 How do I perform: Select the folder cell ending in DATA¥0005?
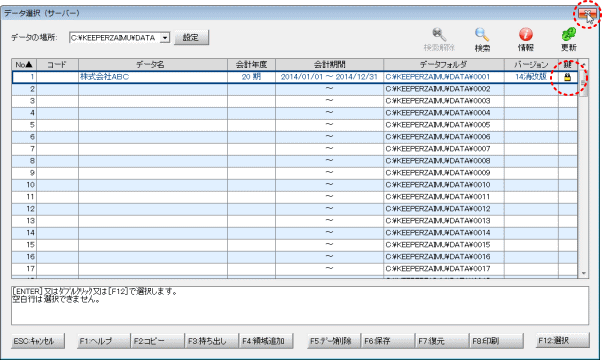[x=444, y=125]
